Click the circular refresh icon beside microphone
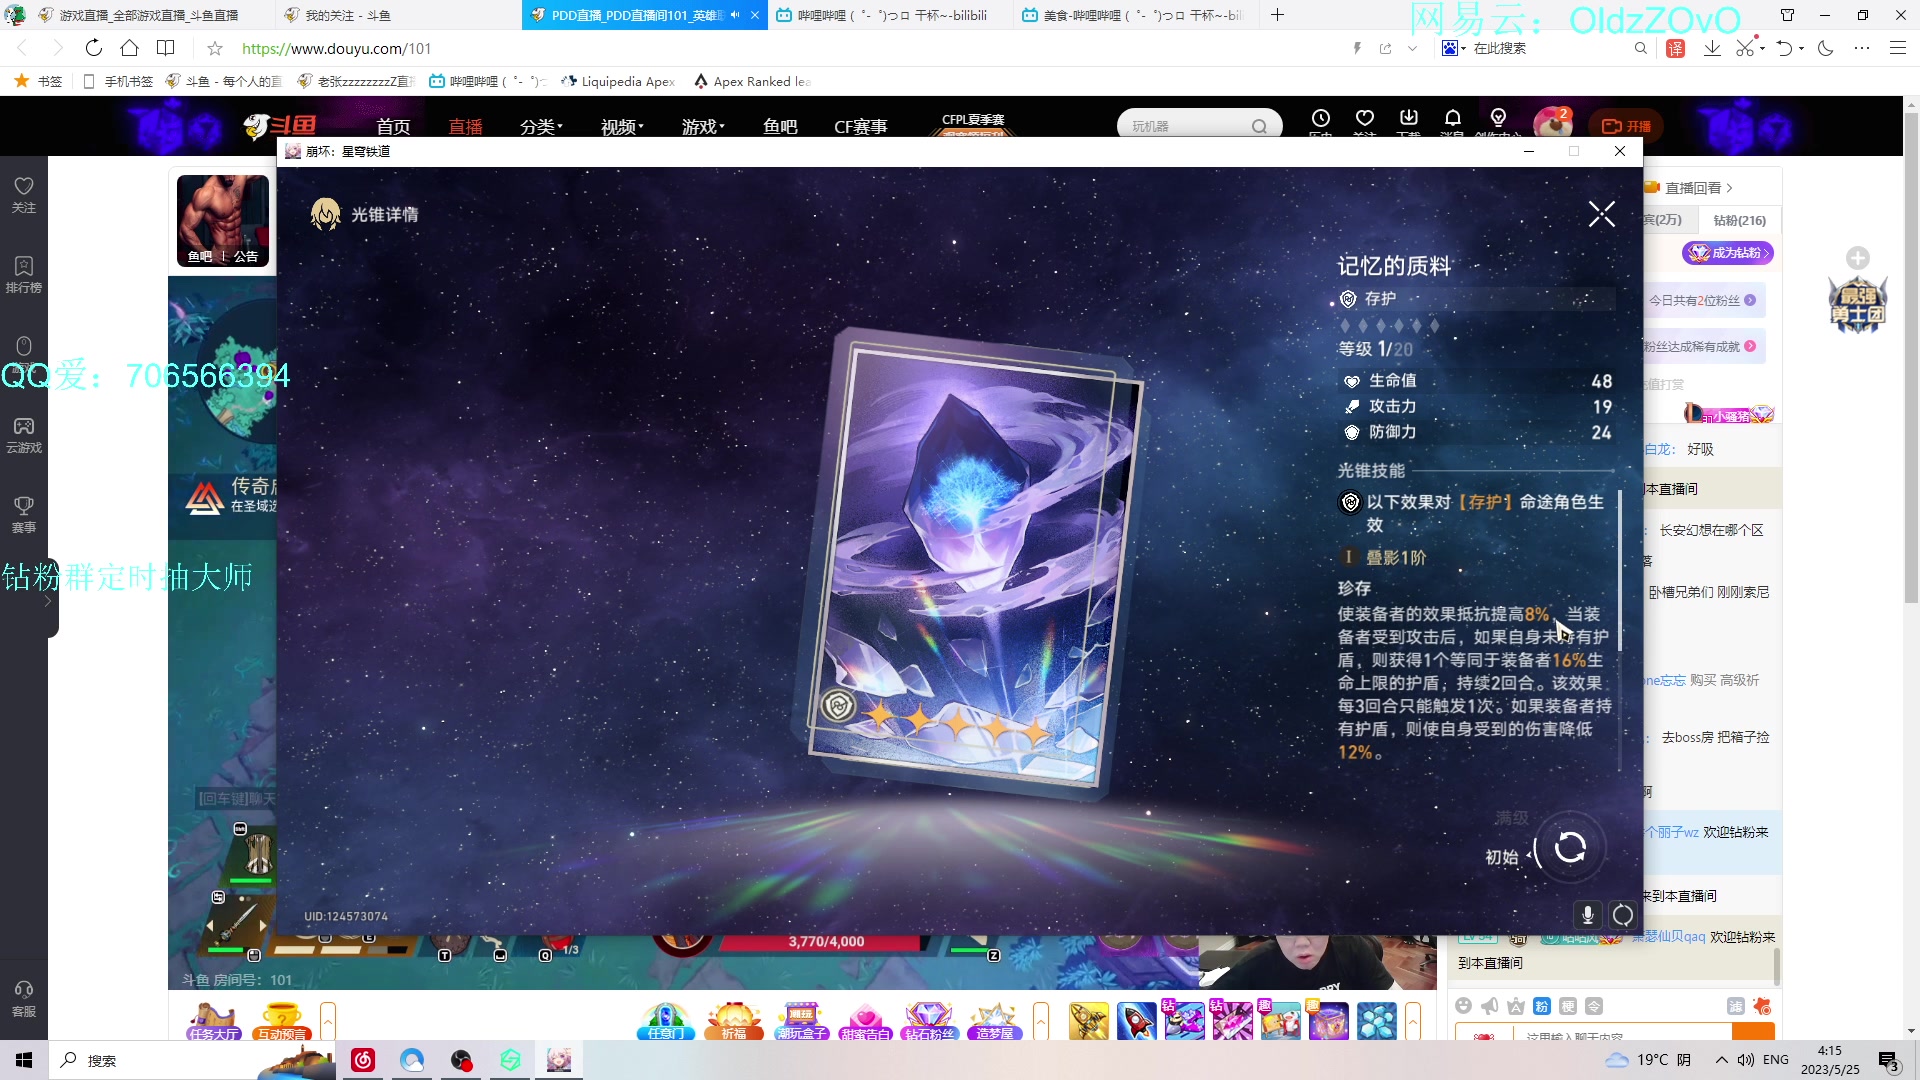 pyautogui.click(x=1623, y=914)
